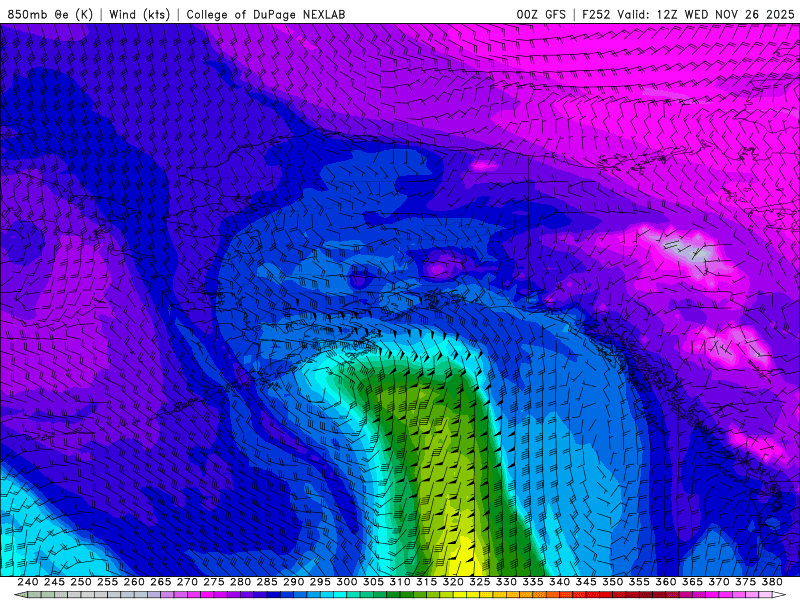Click the 280 color scale label
800x600 pixels.
[x=240, y=582]
